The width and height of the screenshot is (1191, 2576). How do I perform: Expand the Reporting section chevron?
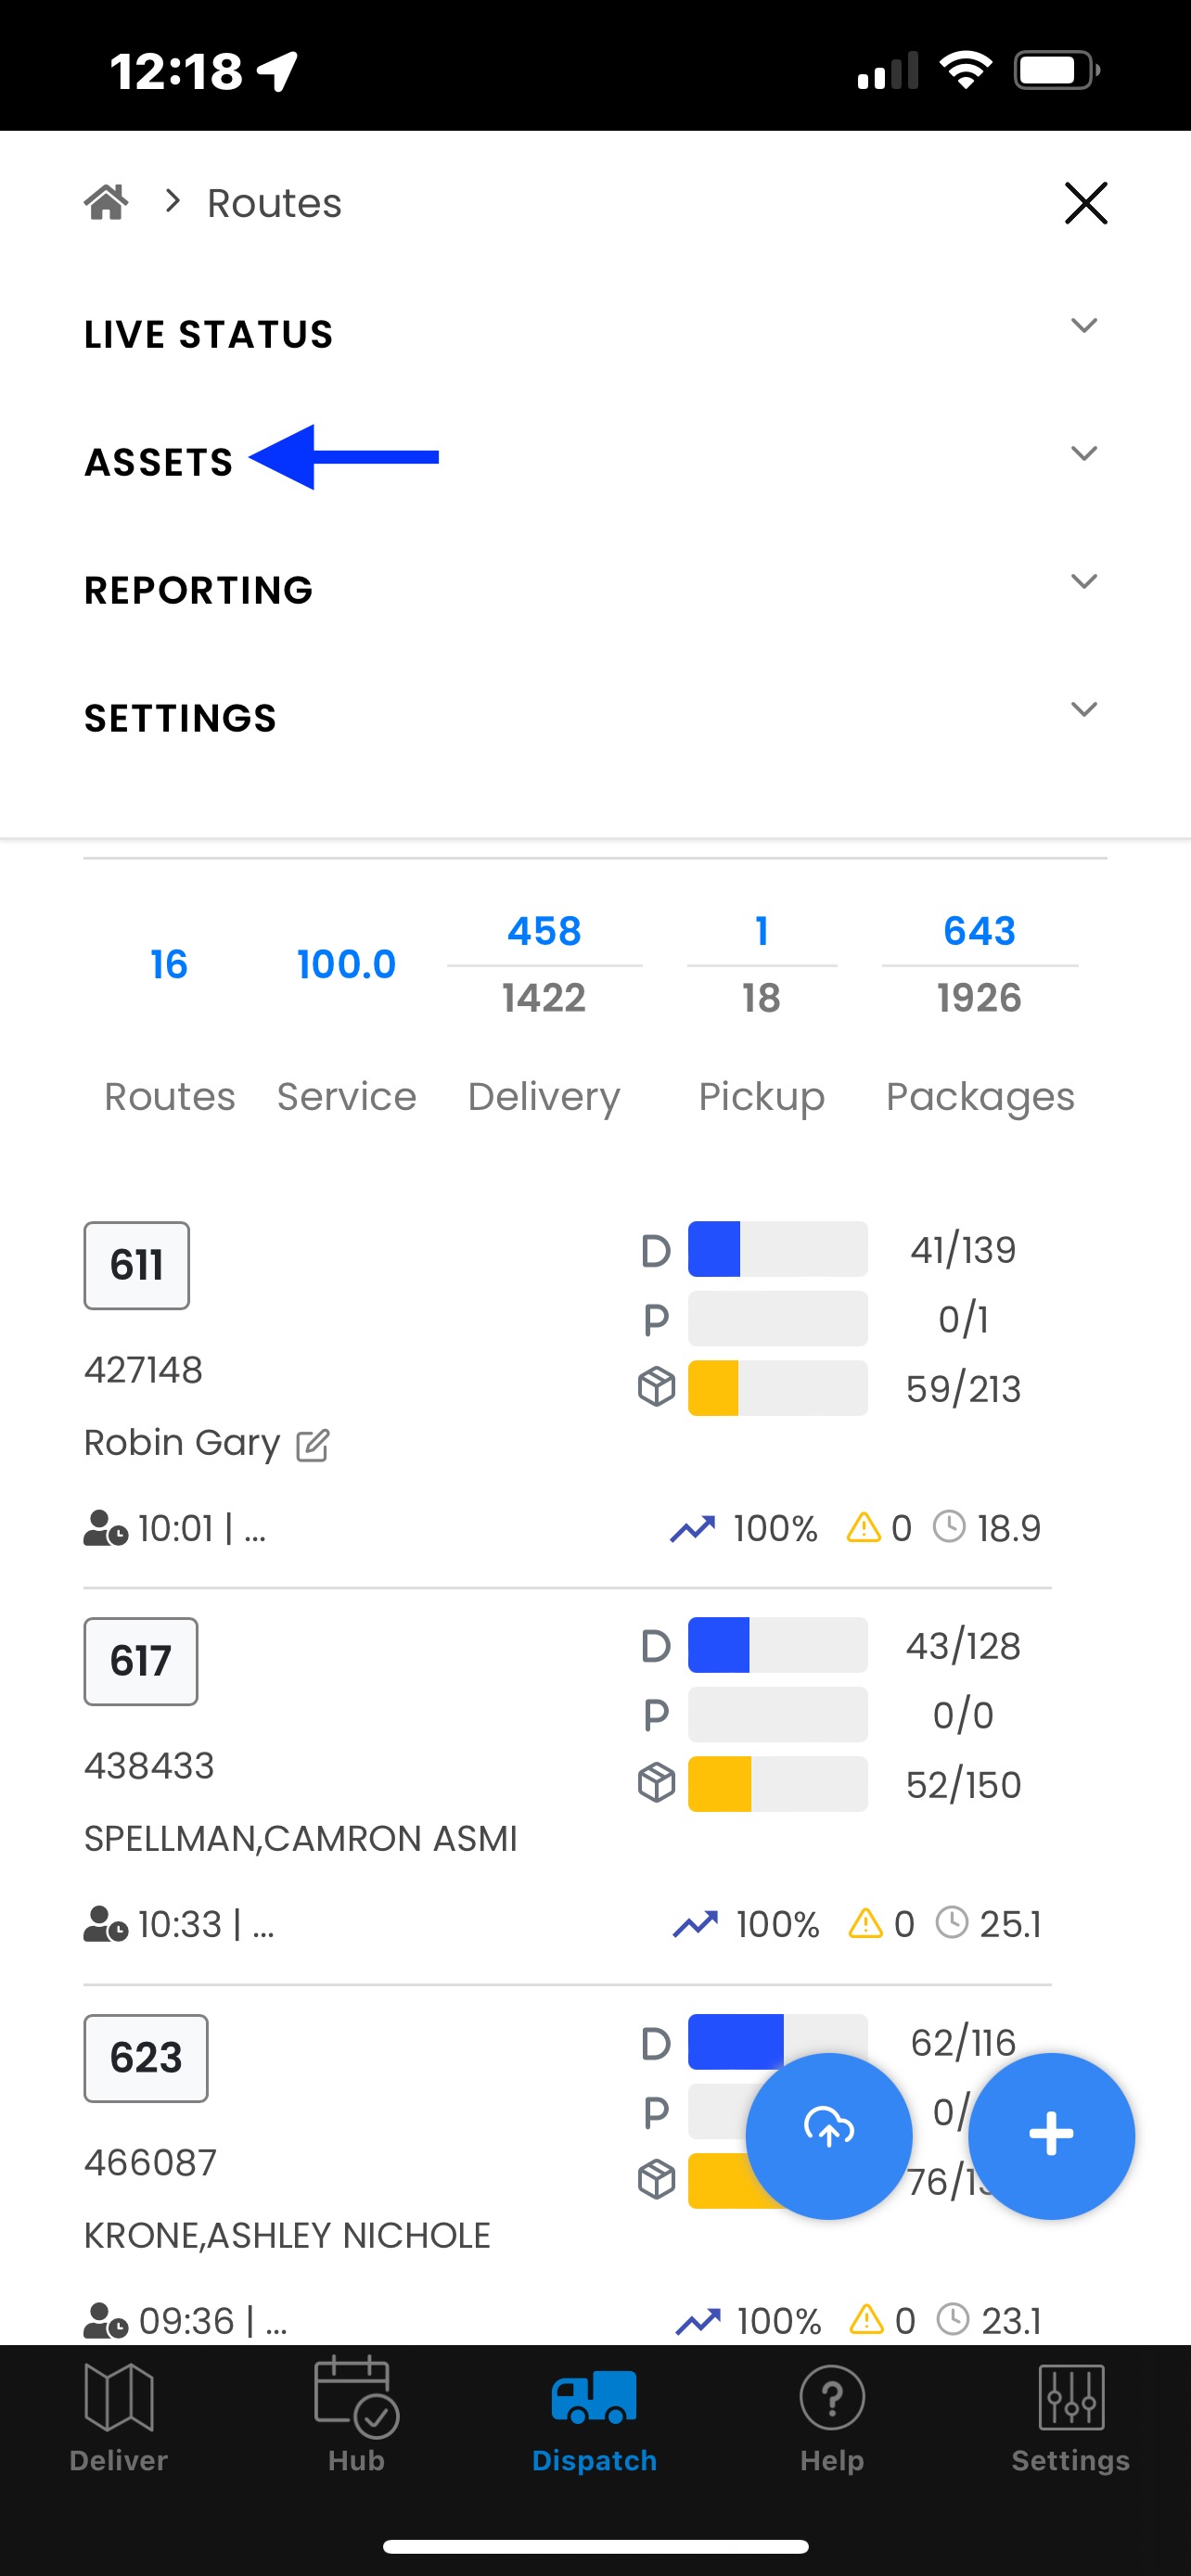coord(1084,582)
